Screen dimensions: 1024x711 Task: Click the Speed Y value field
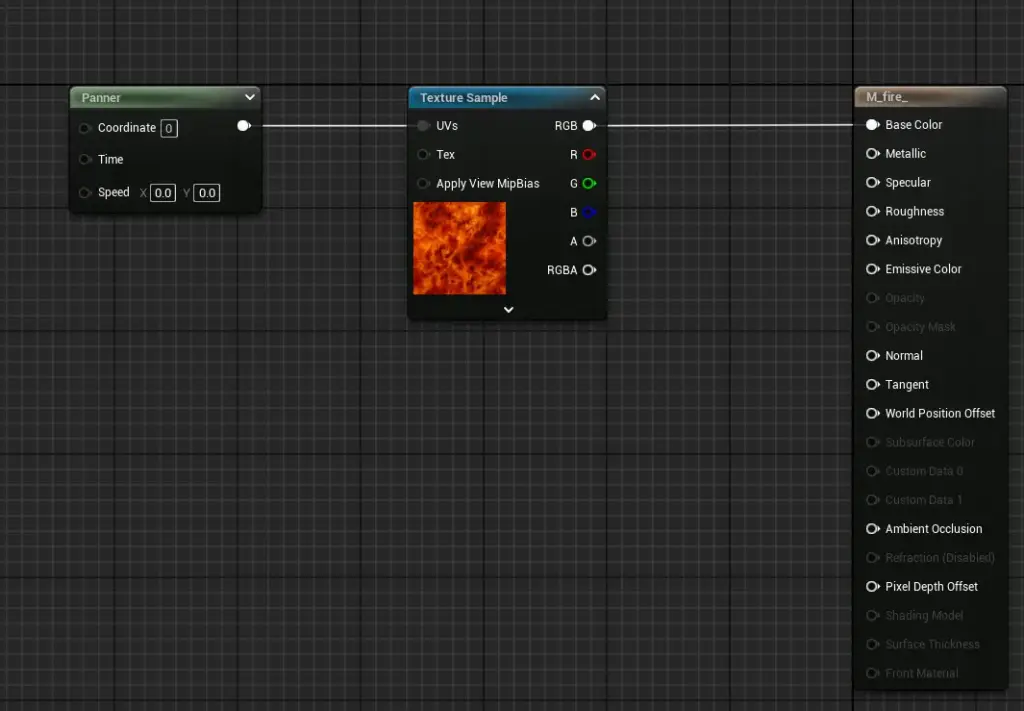[206, 193]
